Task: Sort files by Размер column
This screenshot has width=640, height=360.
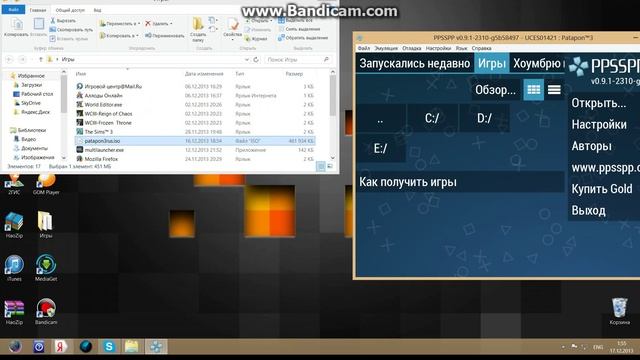Action: click(294, 74)
